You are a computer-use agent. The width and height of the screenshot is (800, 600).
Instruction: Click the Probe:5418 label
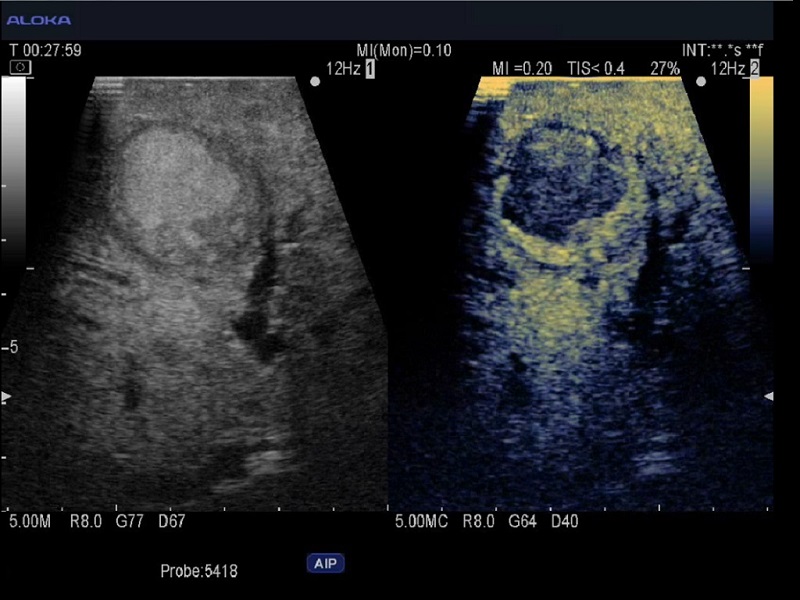click(x=198, y=571)
